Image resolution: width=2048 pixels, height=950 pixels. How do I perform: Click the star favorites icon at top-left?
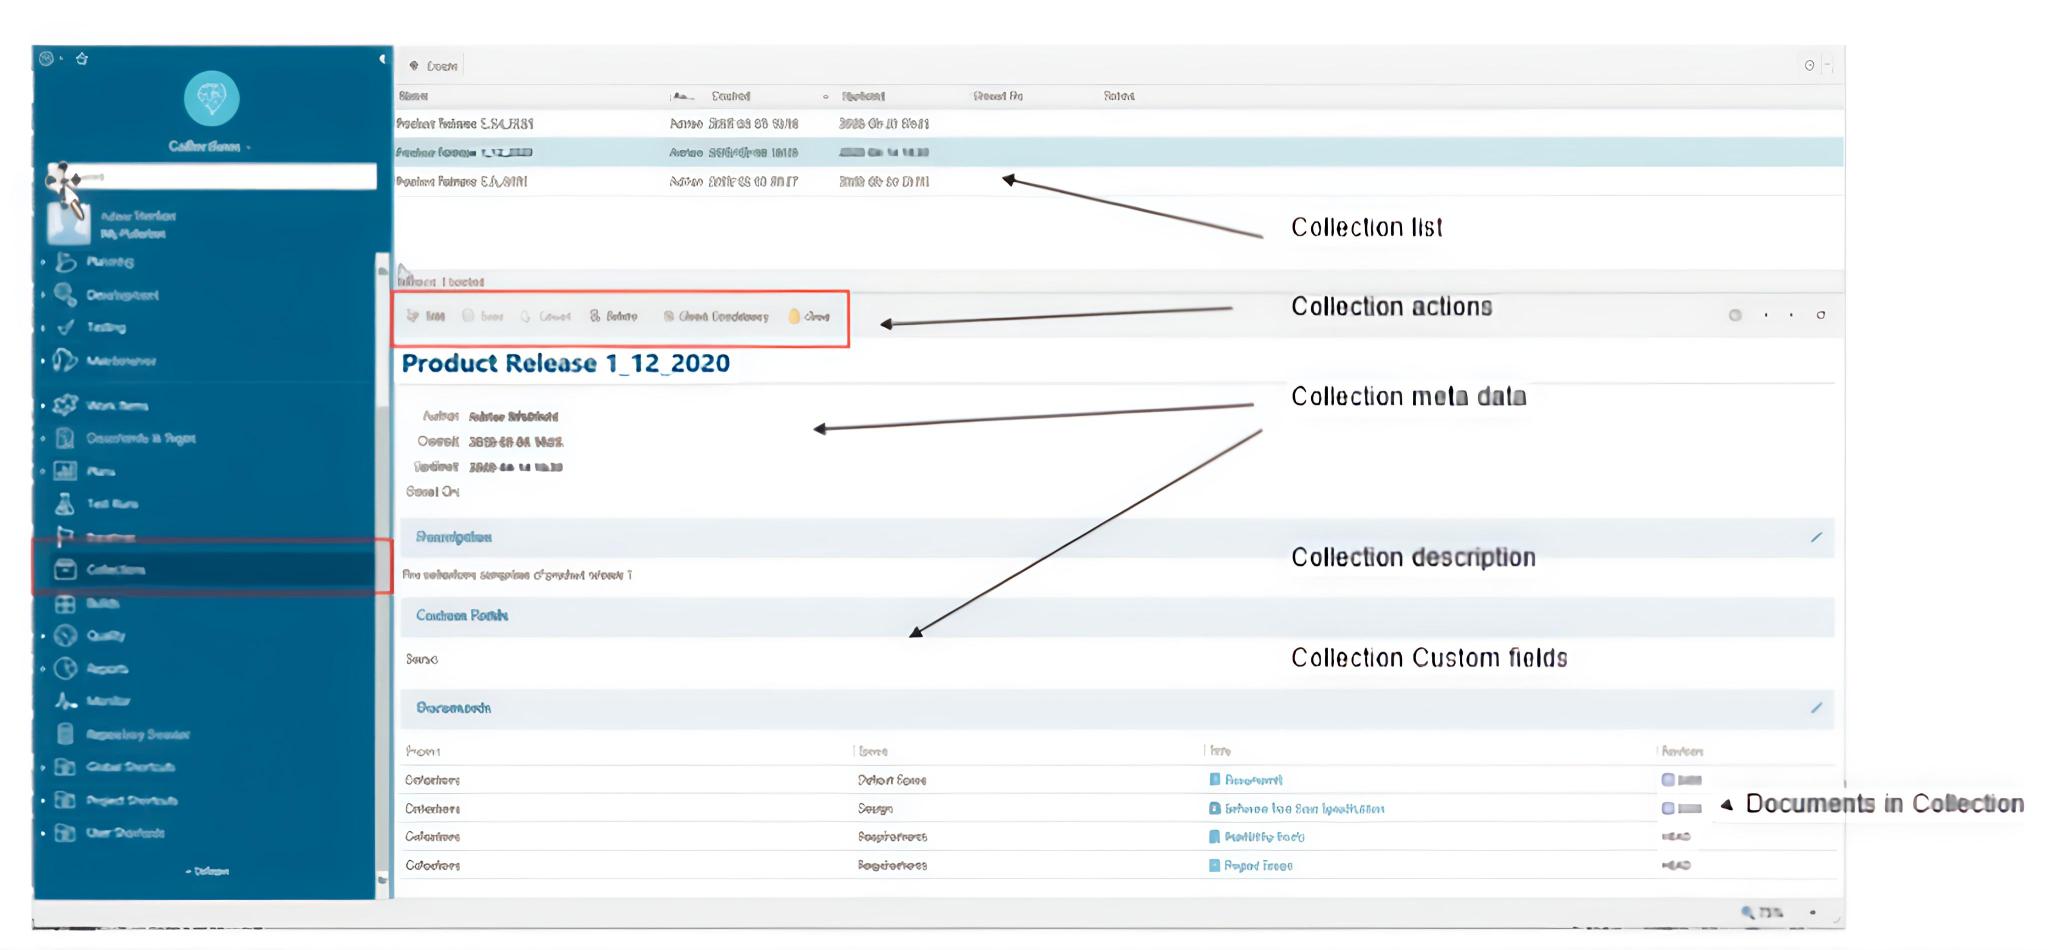coord(82,59)
